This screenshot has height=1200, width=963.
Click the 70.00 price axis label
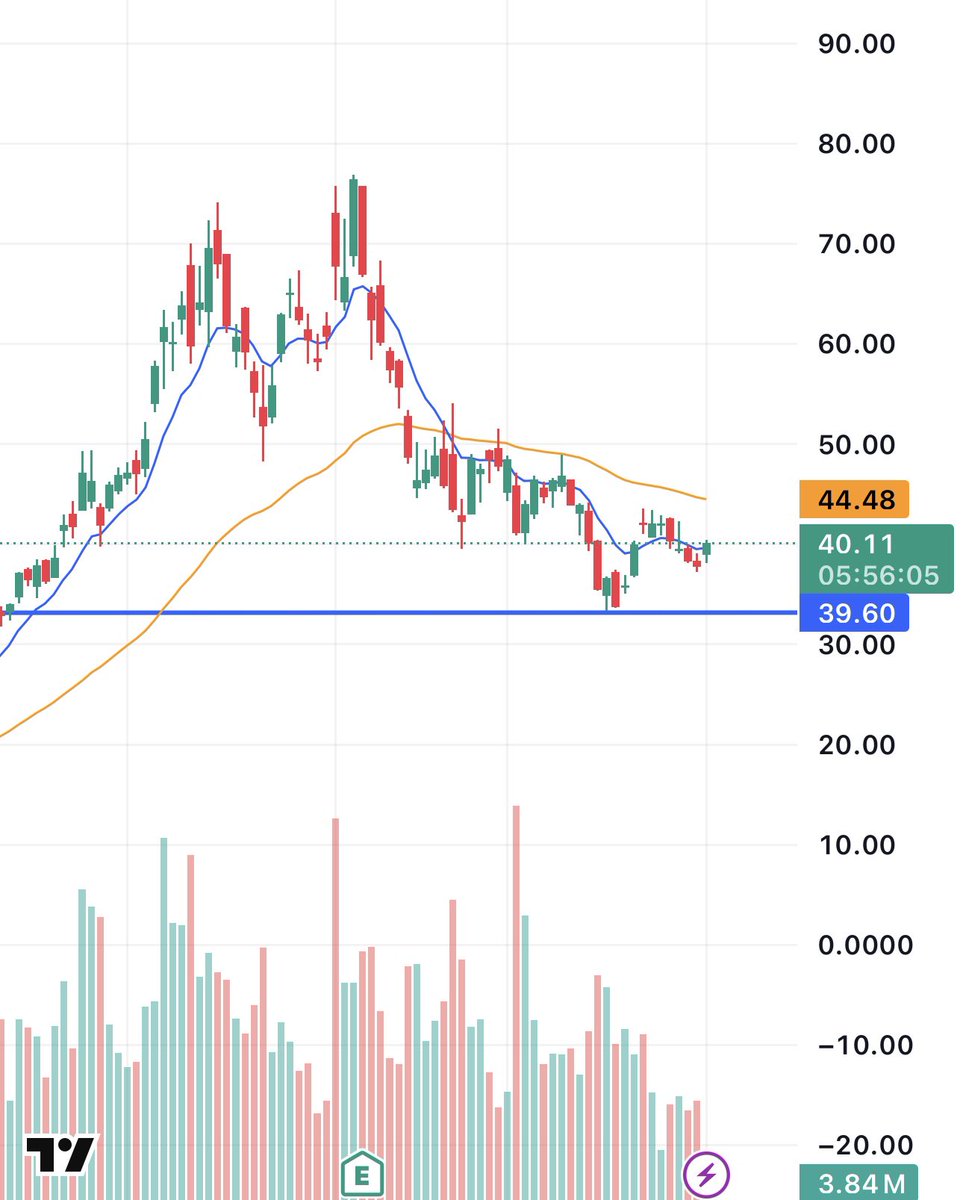click(x=856, y=244)
